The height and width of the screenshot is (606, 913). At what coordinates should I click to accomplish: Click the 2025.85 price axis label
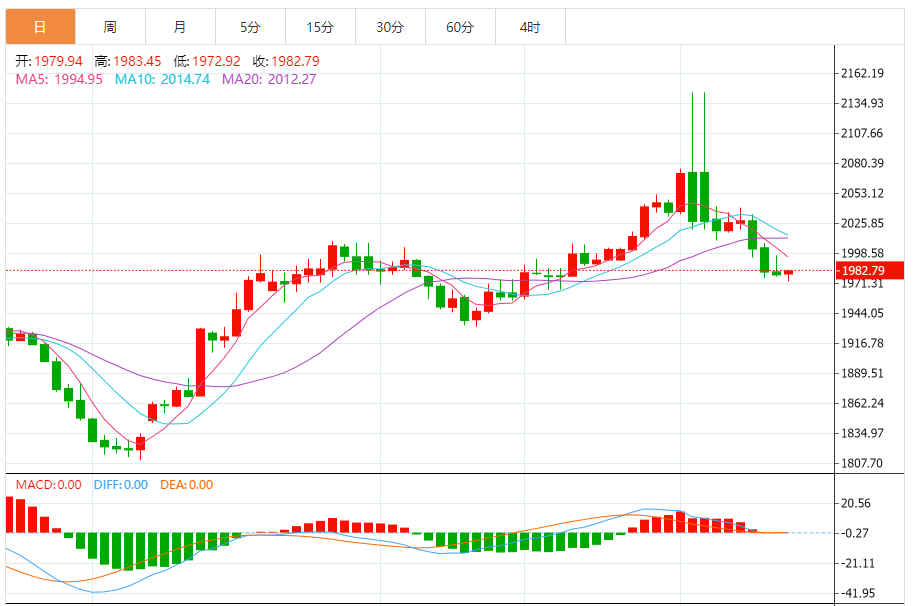(862, 223)
